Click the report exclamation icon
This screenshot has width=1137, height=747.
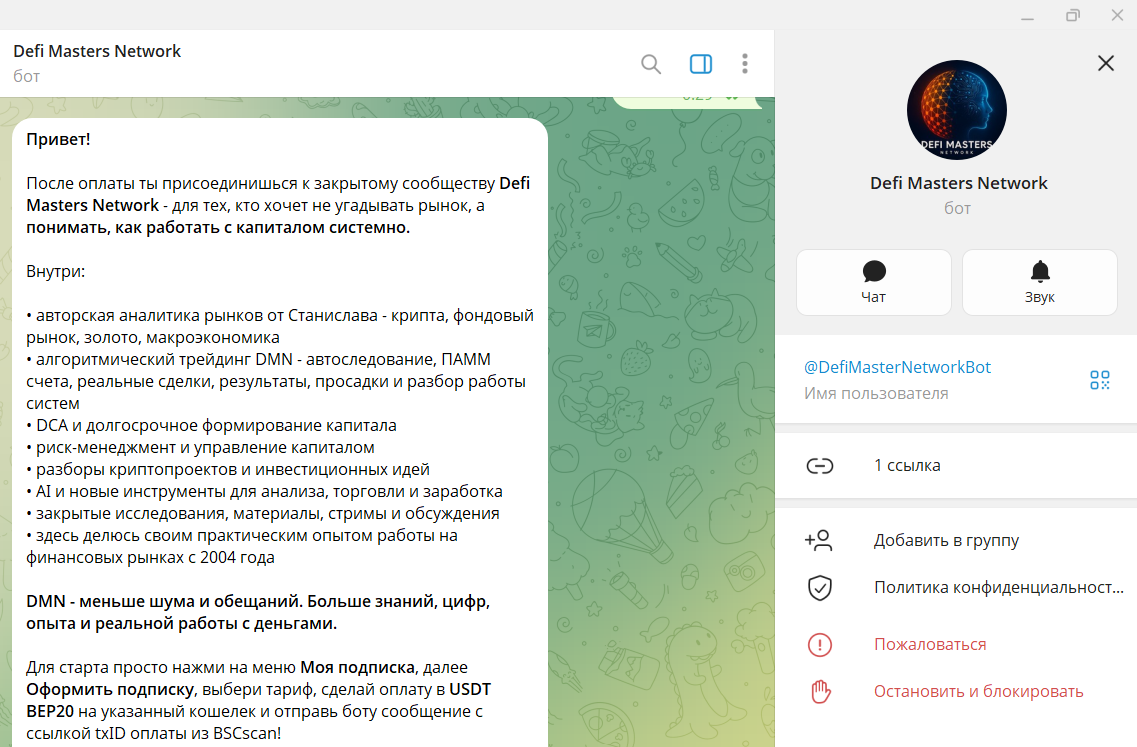coord(820,645)
